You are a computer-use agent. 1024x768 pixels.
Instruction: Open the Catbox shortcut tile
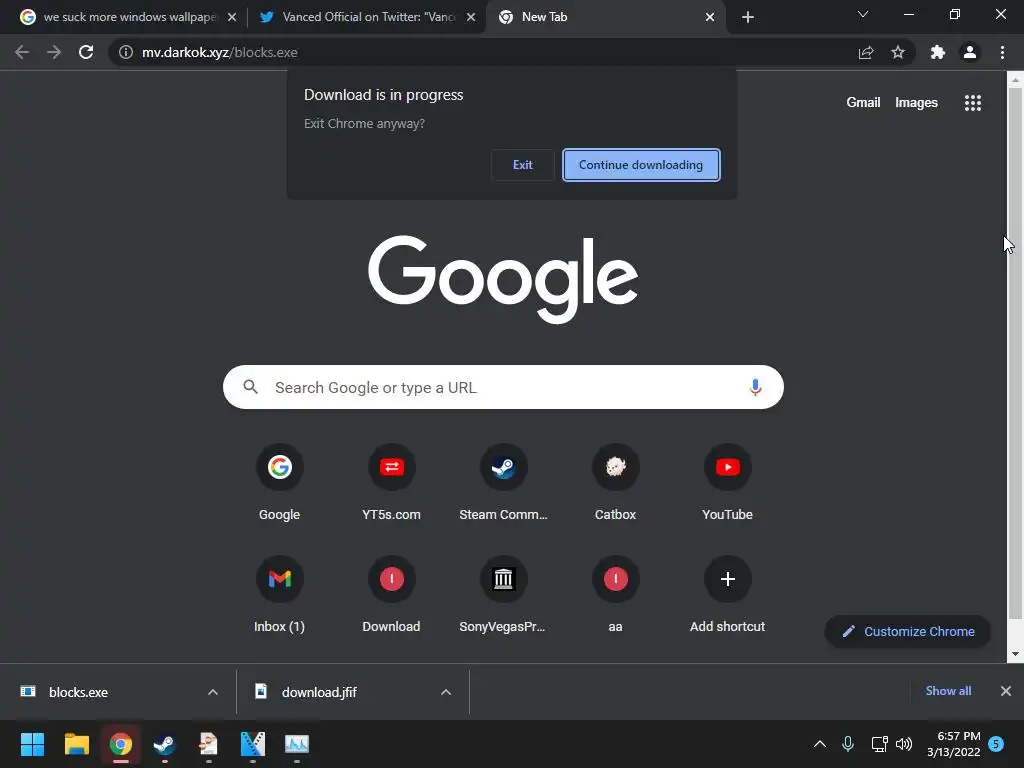[615, 483]
